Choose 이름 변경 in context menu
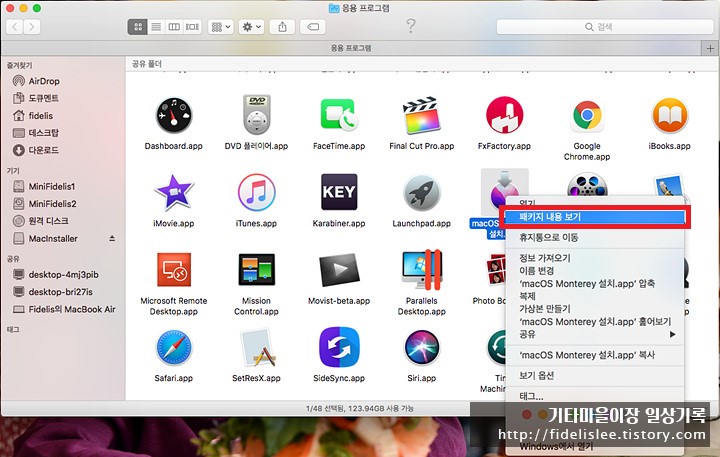 [595, 271]
